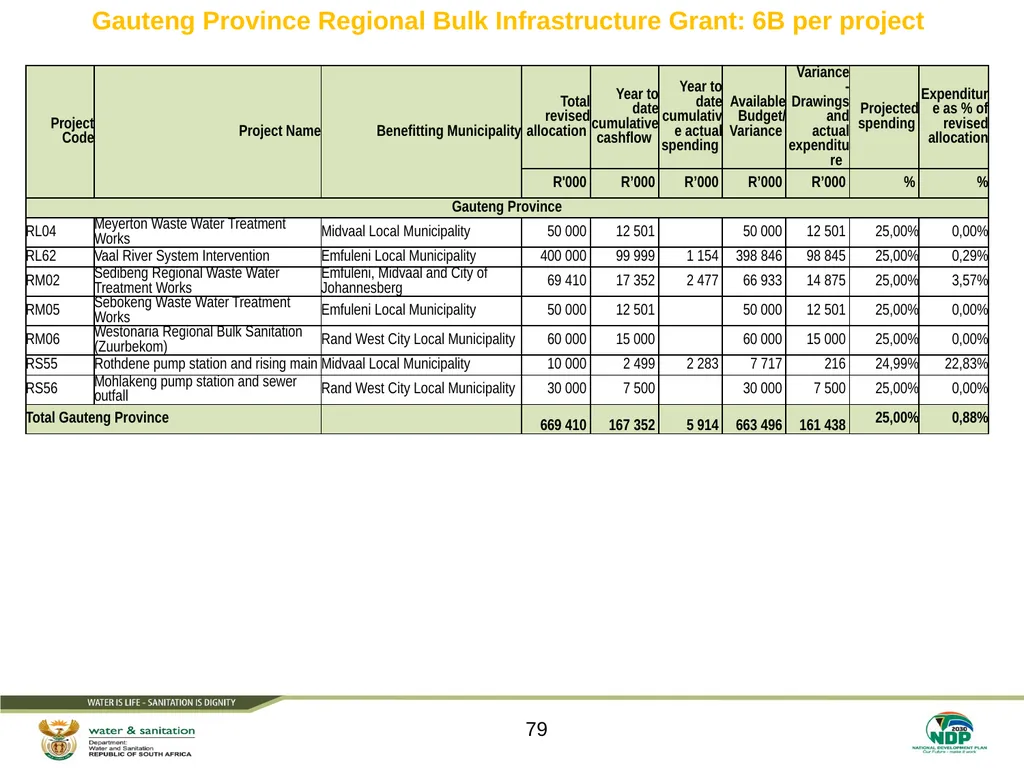Click the NDP 2030 logo
1024x768 pixels.
(x=950, y=733)
